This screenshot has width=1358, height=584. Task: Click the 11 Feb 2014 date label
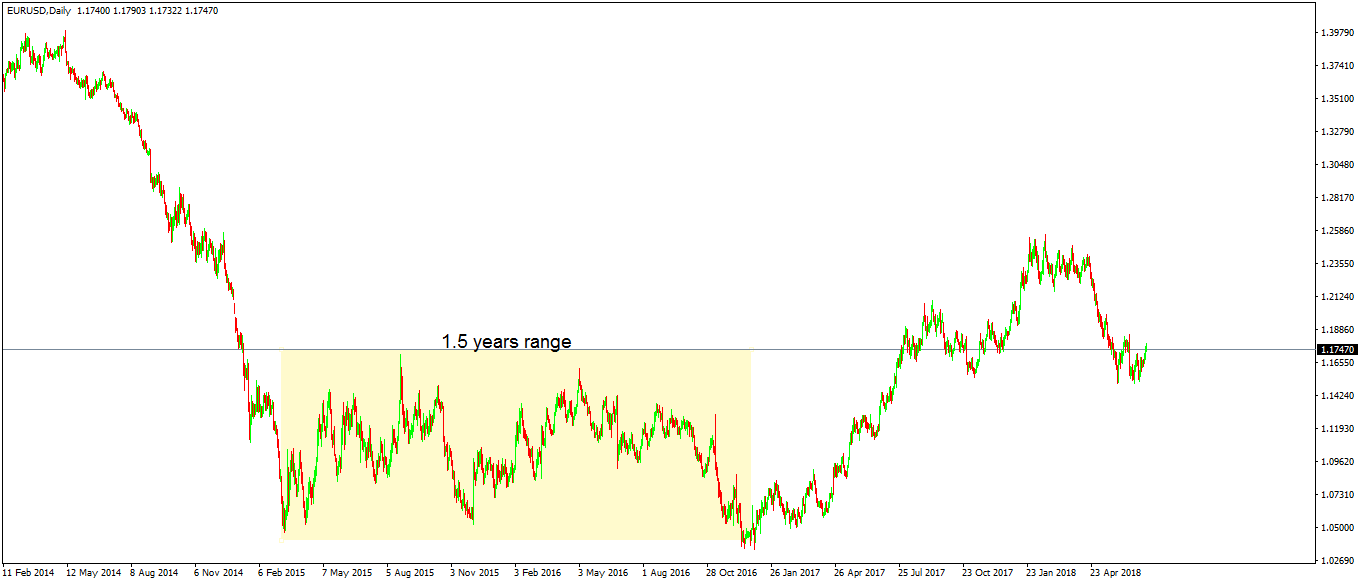click(29, 574)
